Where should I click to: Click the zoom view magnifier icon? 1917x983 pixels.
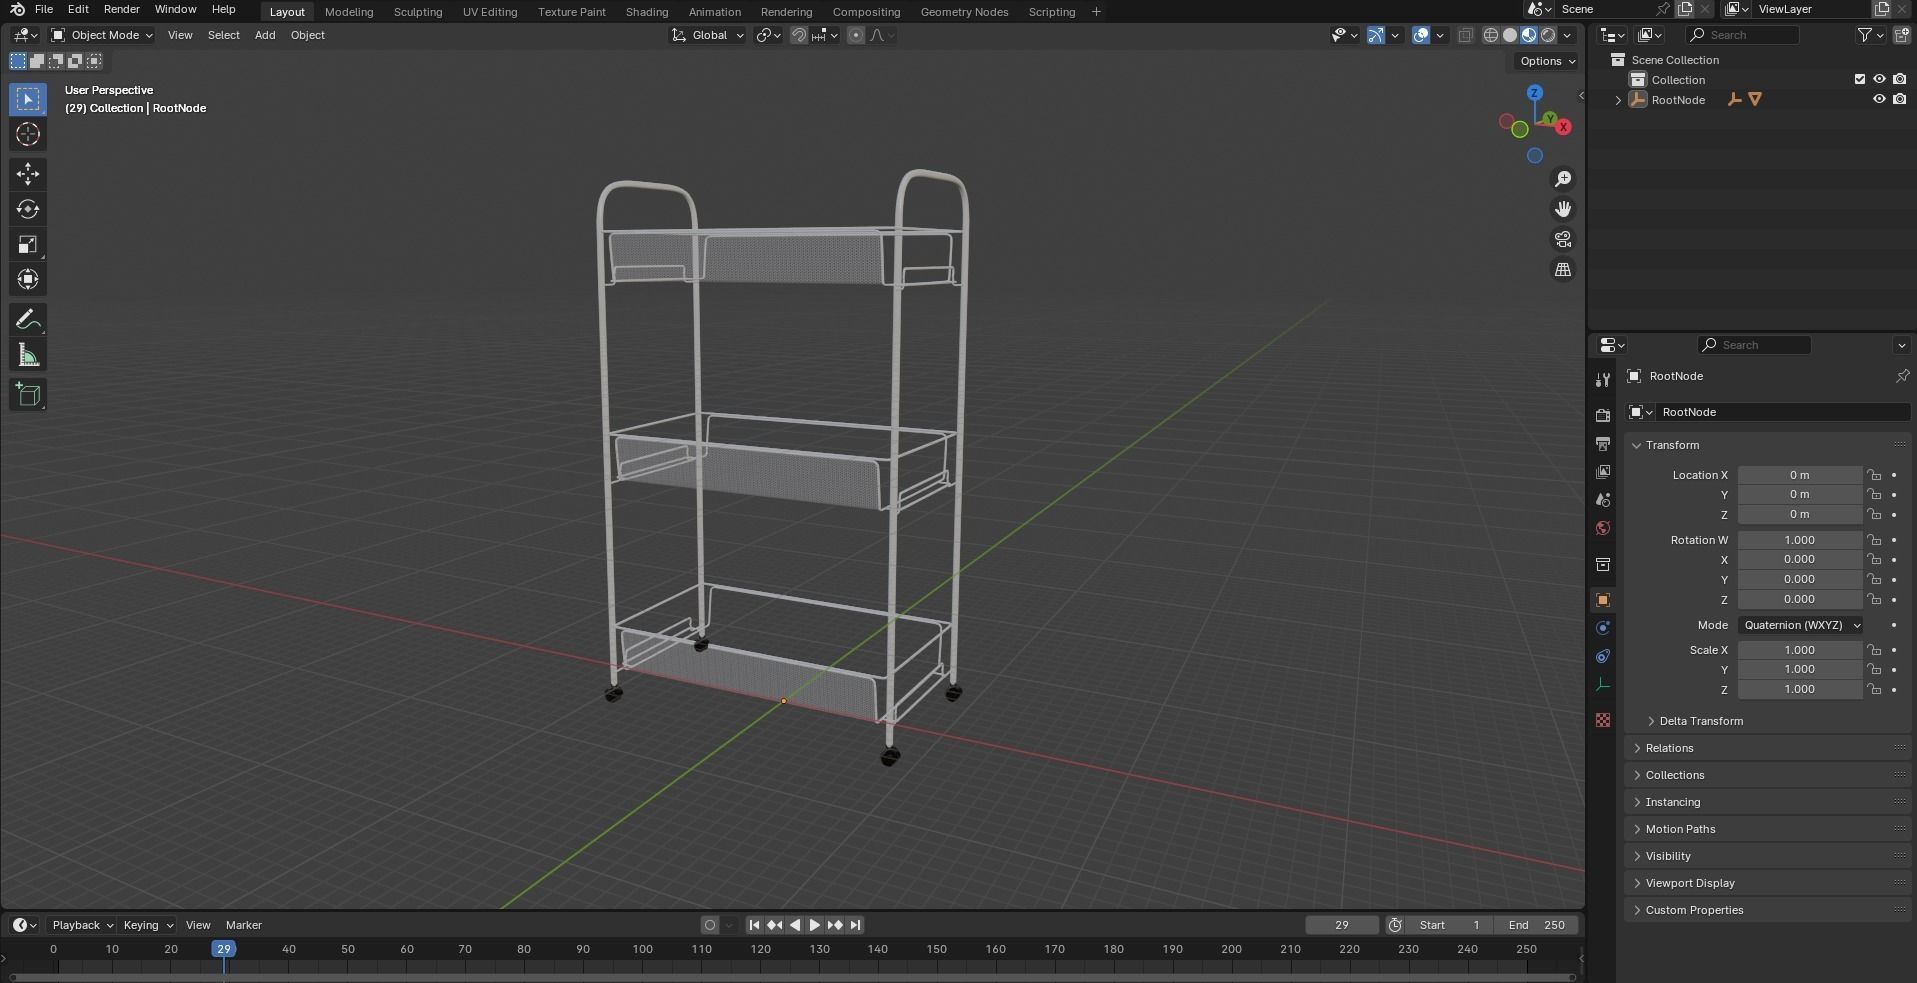(x=1562, y=179)
